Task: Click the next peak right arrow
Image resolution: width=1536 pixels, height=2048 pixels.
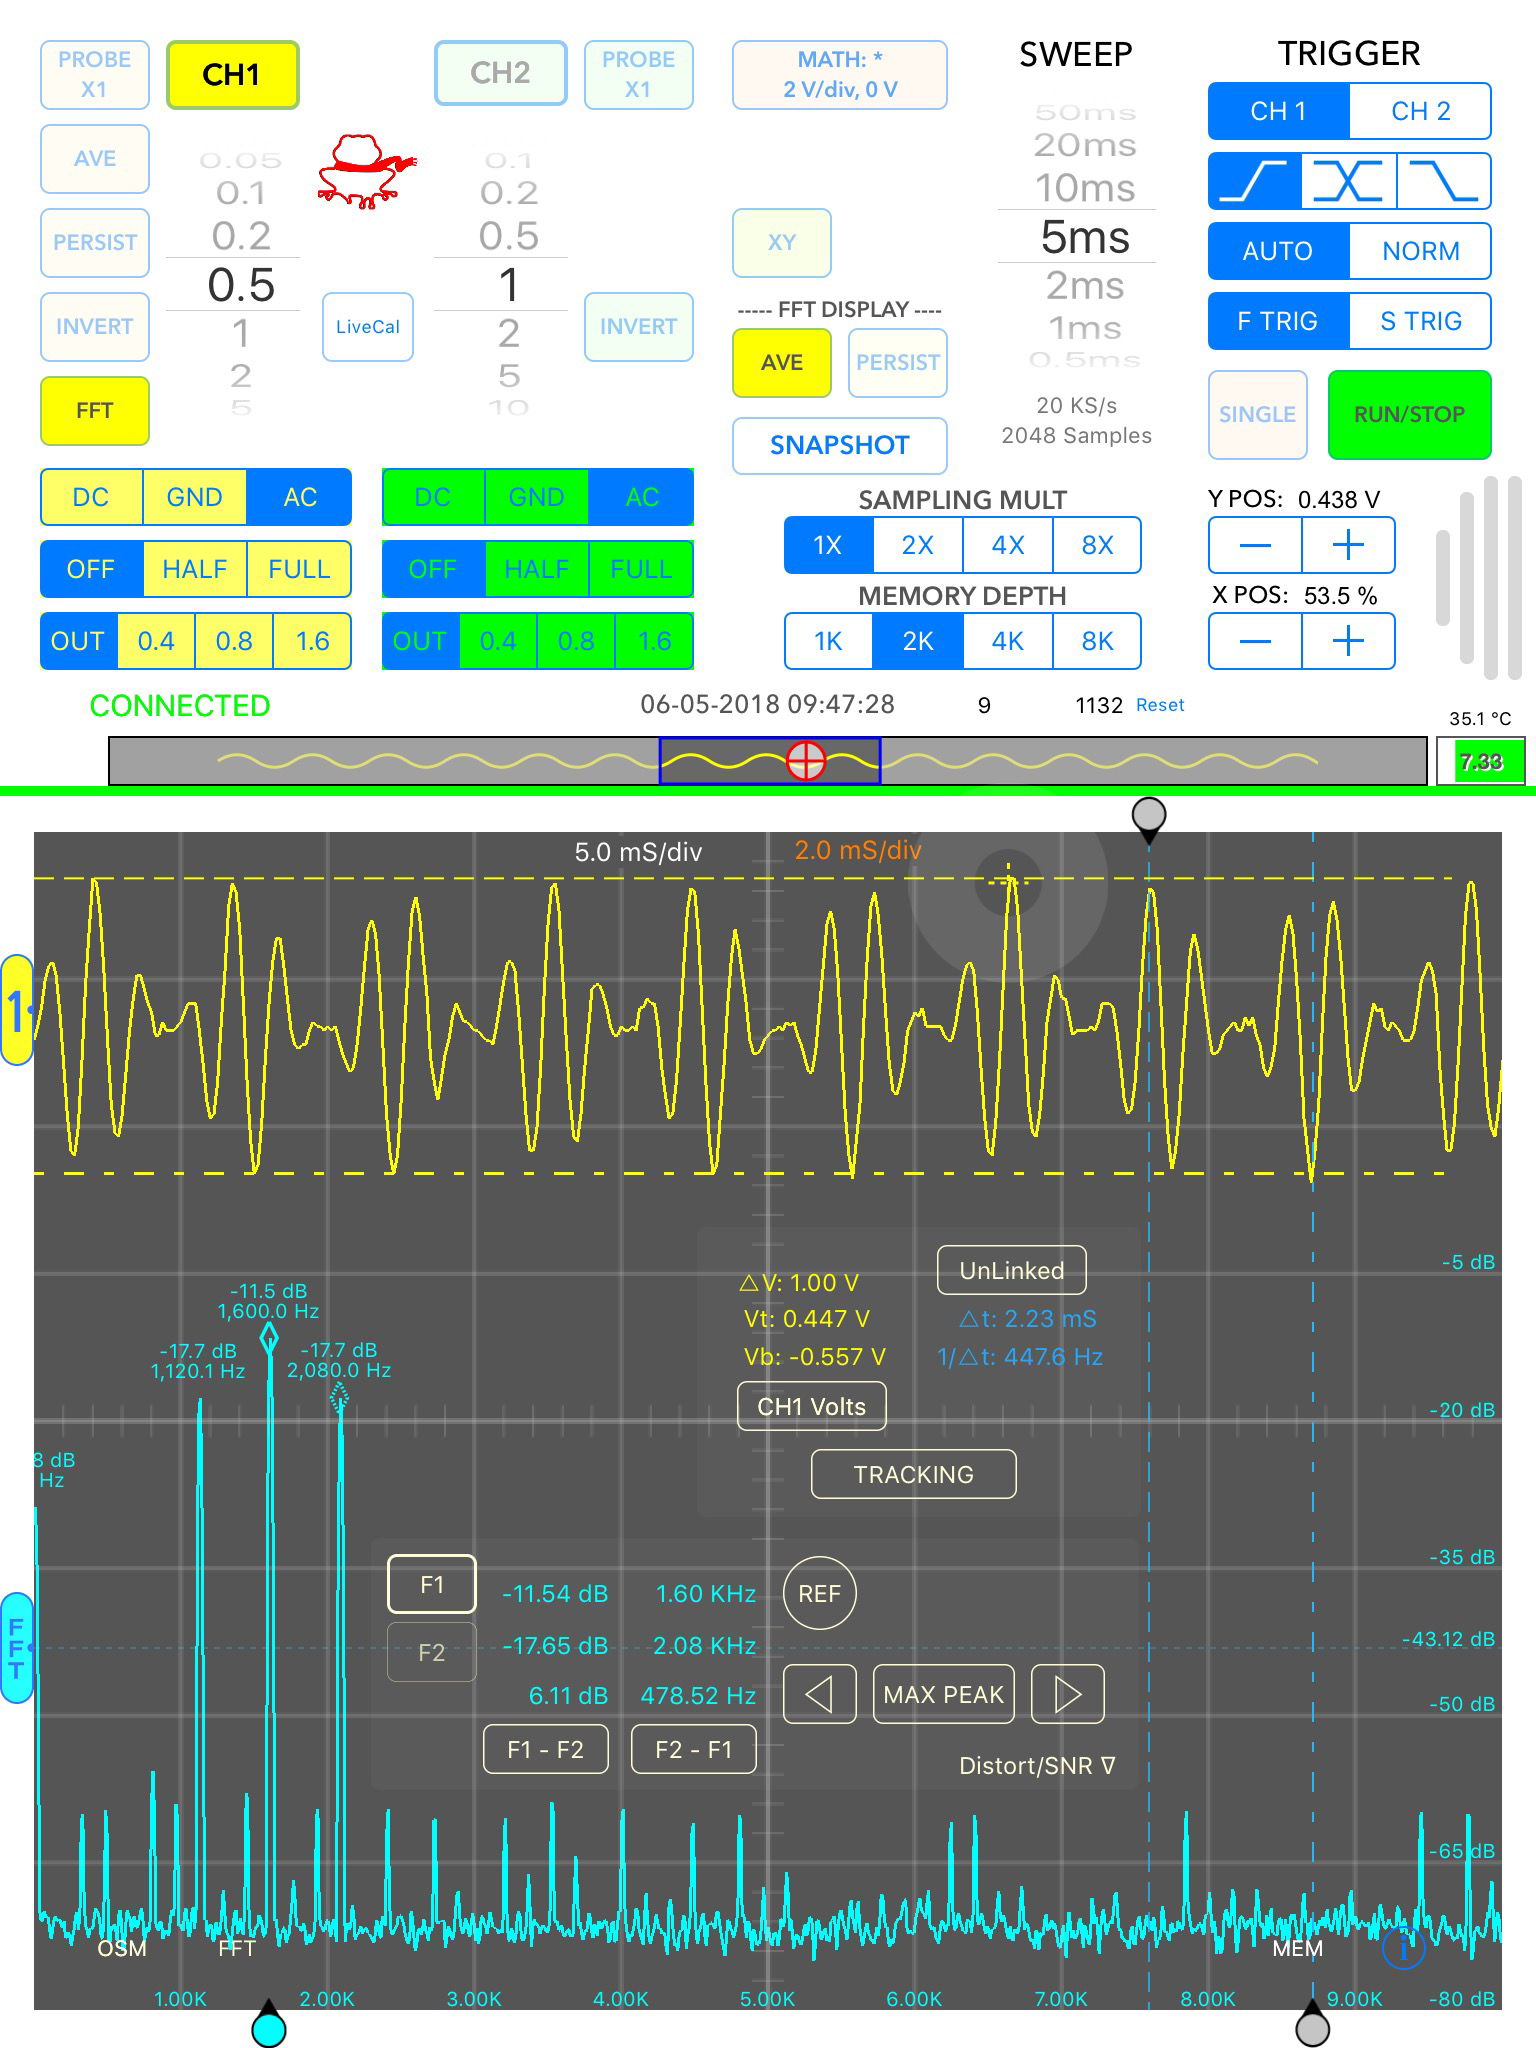Action: (x=1067, y=1694)
